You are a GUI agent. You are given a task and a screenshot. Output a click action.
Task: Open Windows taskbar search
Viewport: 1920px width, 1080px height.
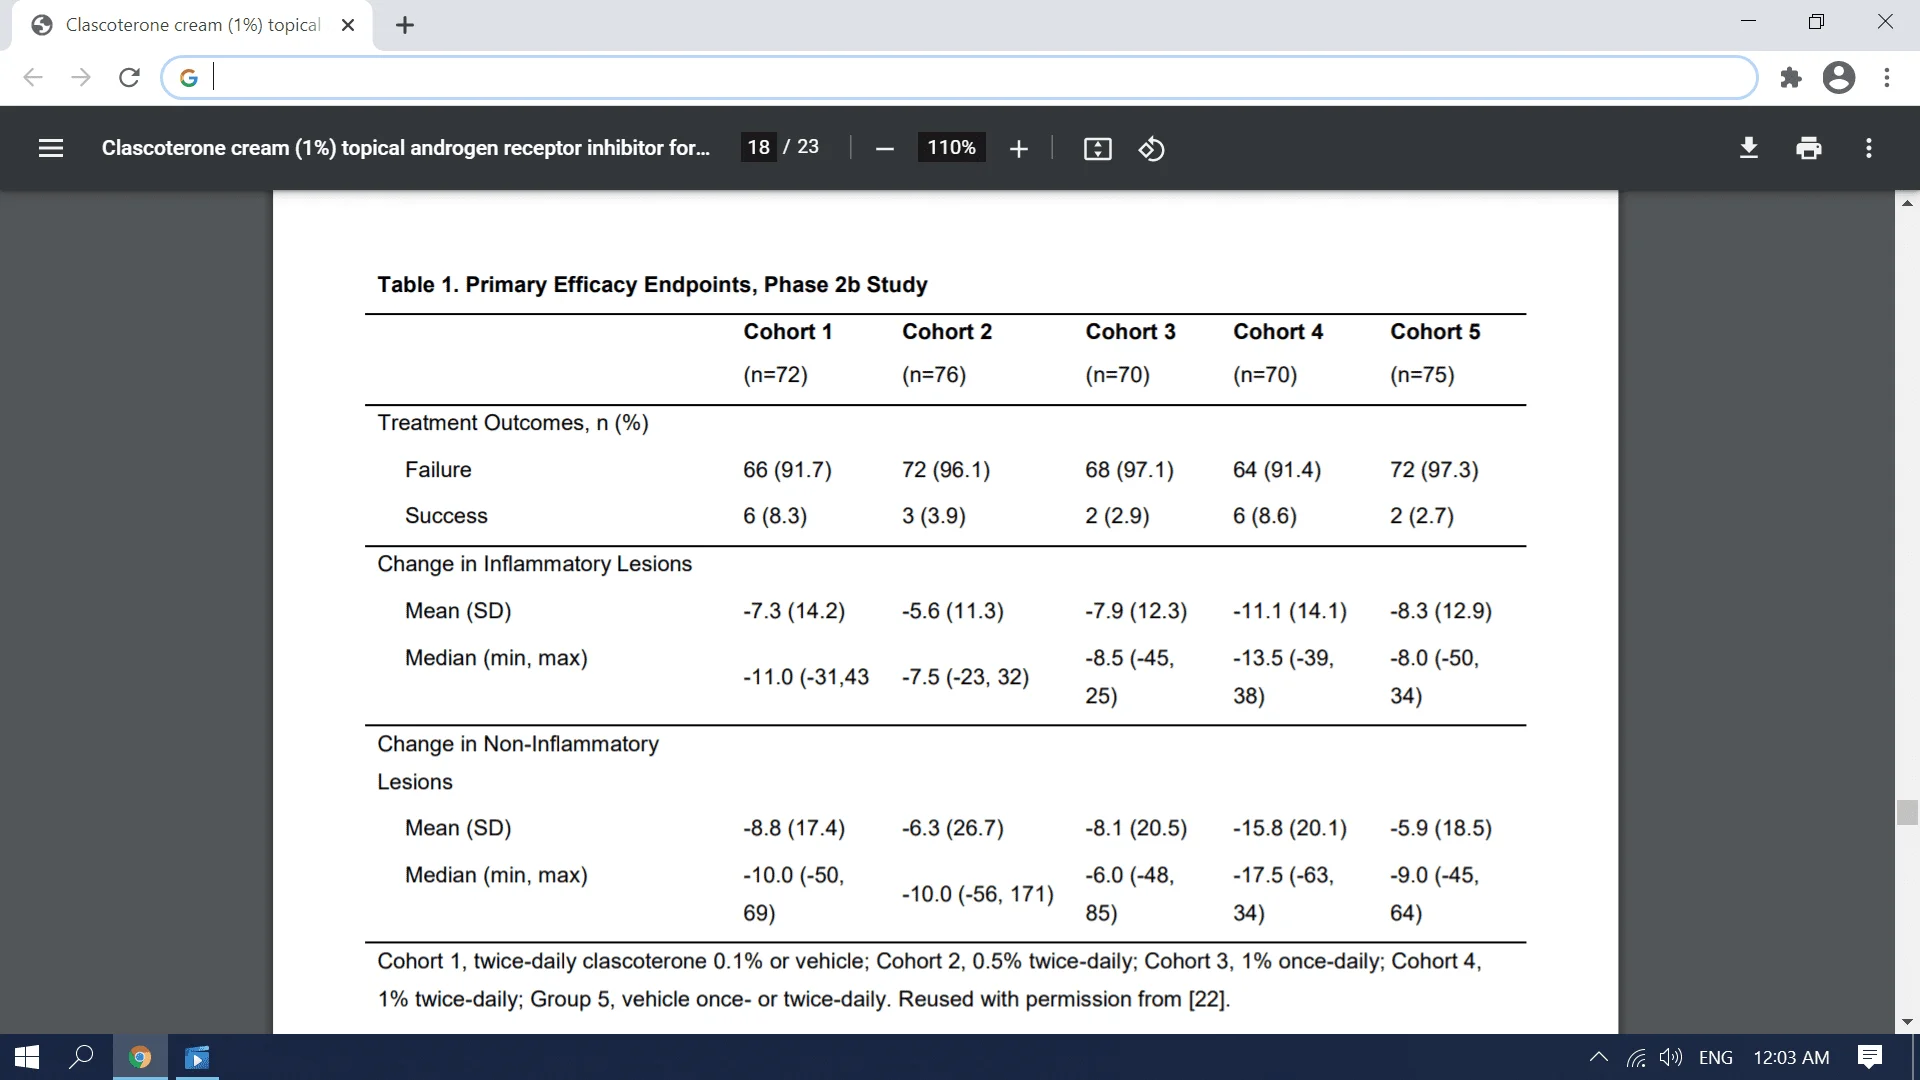[81, 1057]
